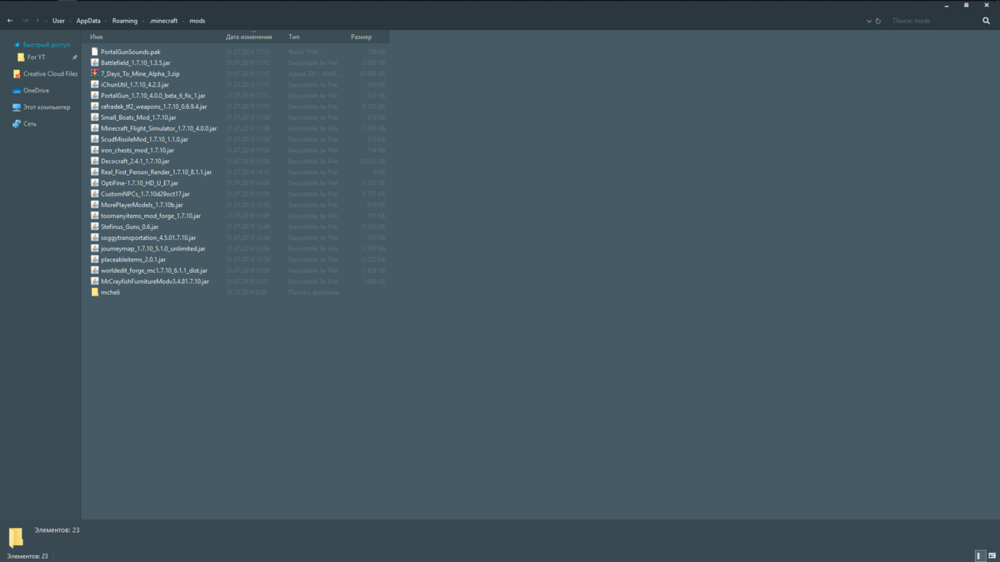The width and height of the screenshot is (1000, 562).
Task: Click the pin icon beside For YT
Action: pos(75,57)
